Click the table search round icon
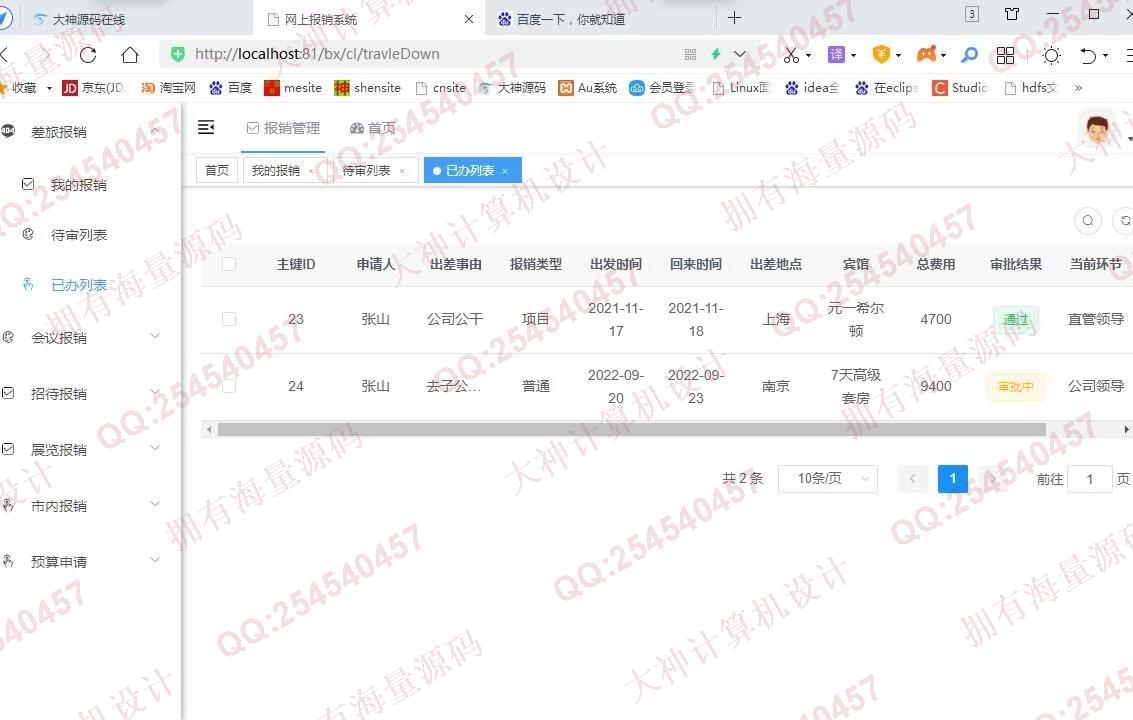This screenshot has height=720, width=1133. [1087, 220]
